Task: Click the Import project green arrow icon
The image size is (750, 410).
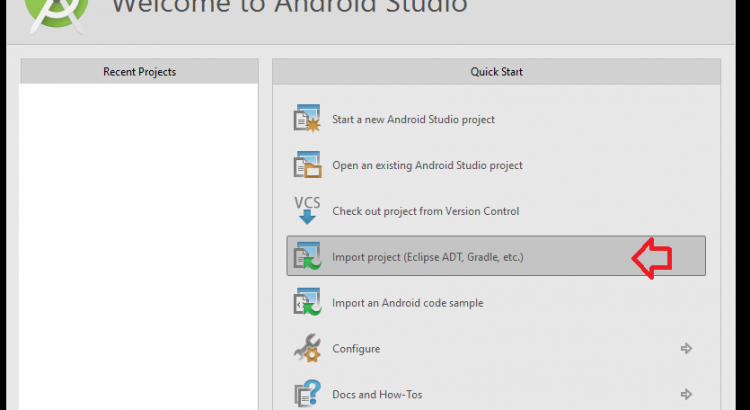Action: click(x=306, y=257)
